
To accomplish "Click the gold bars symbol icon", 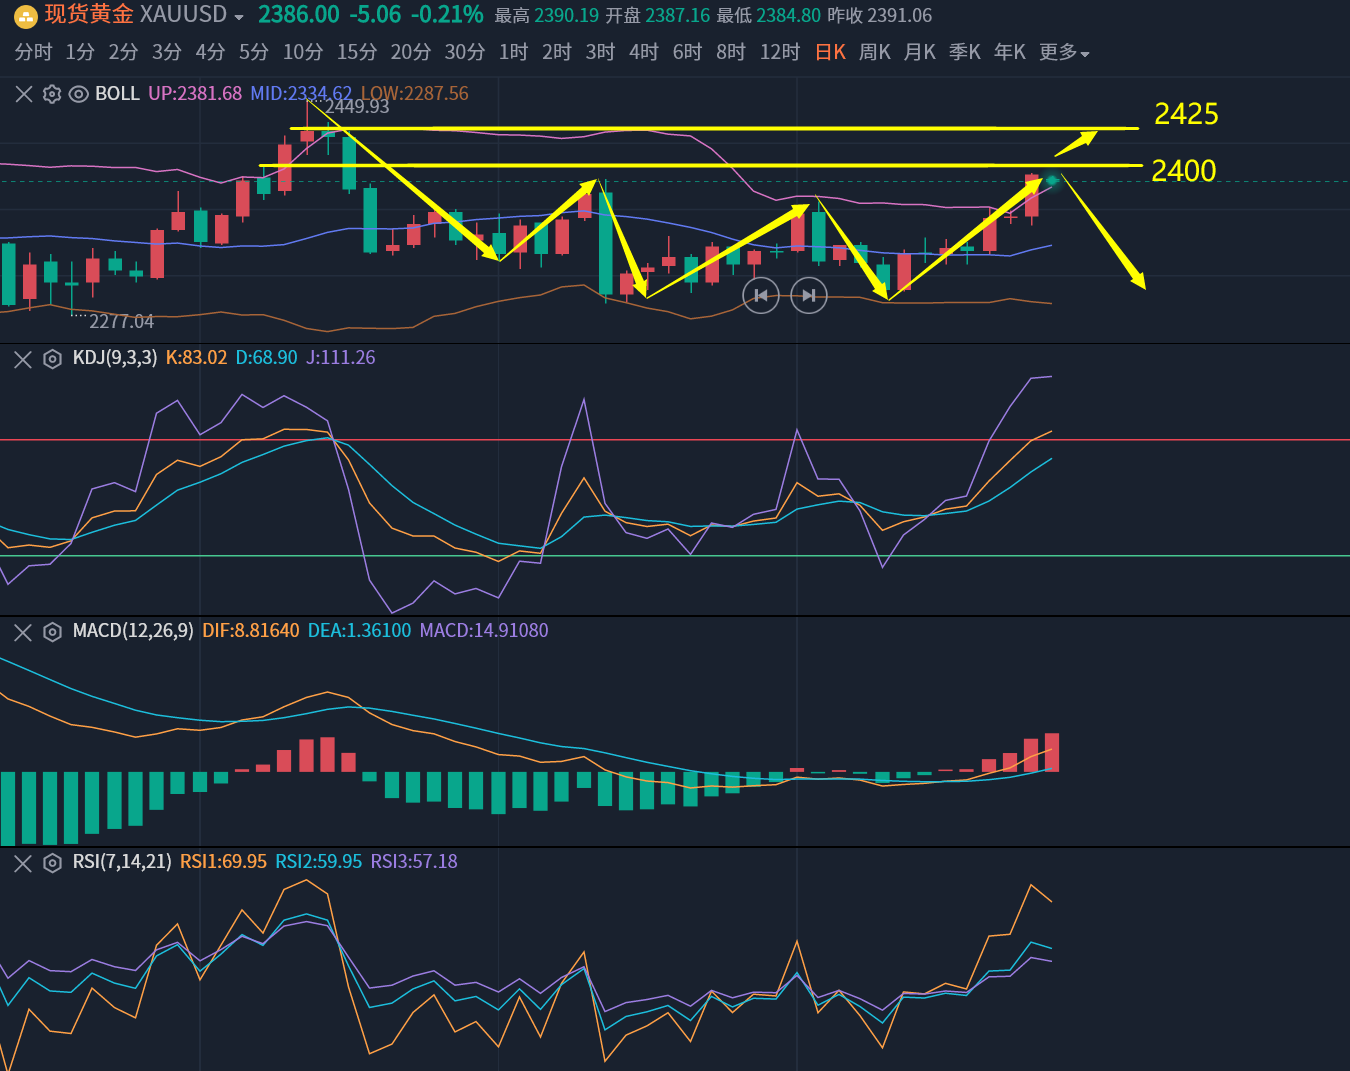I will click(x=25, y=16).
